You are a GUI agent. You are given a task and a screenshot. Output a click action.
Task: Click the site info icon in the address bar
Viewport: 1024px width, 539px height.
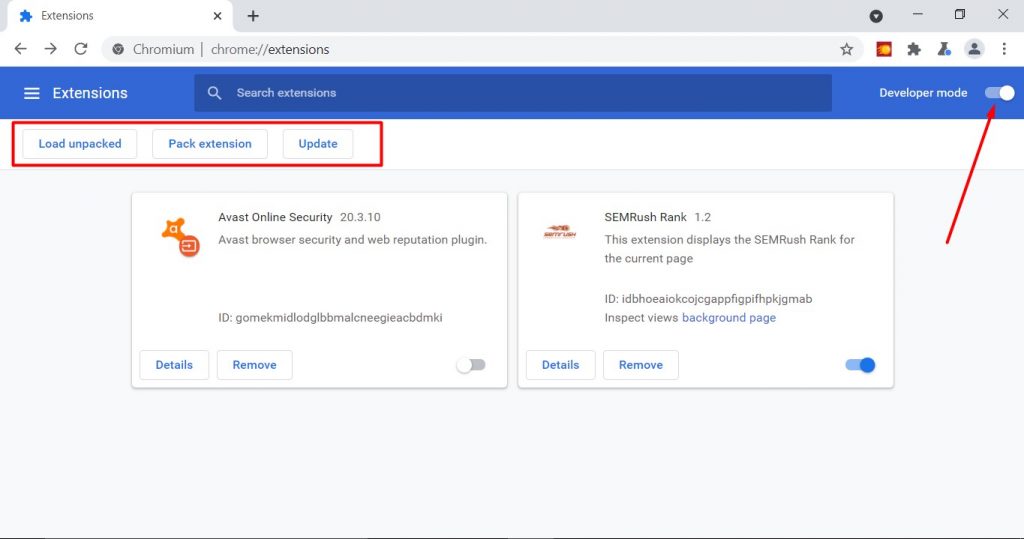[x=118, y=49]
